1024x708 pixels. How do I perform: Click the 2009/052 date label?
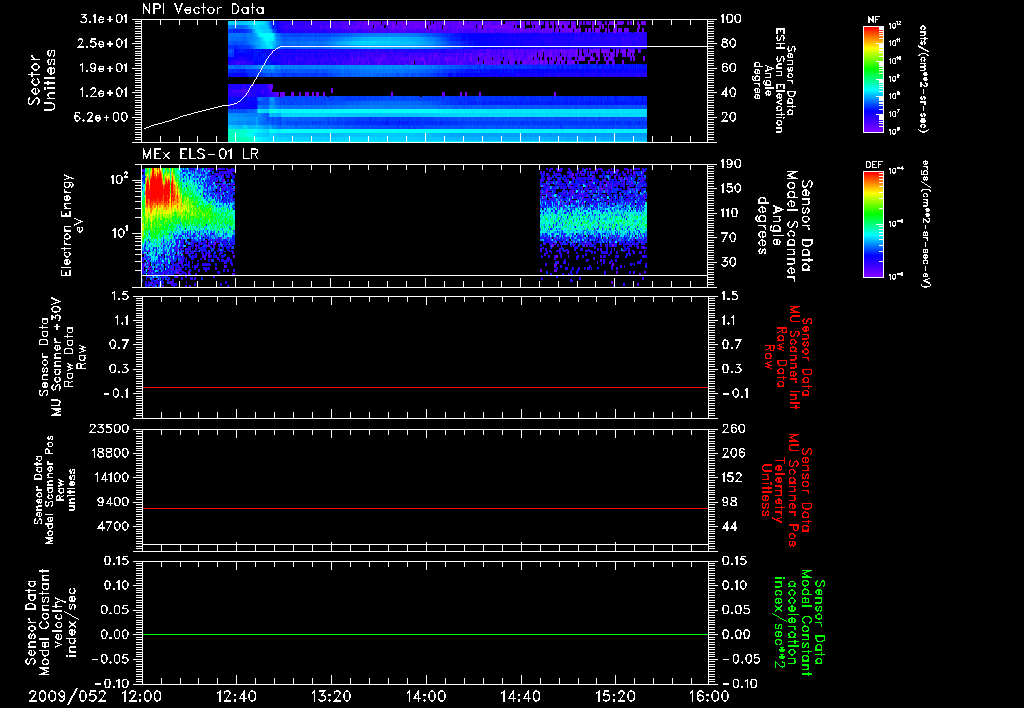point(67,696)
